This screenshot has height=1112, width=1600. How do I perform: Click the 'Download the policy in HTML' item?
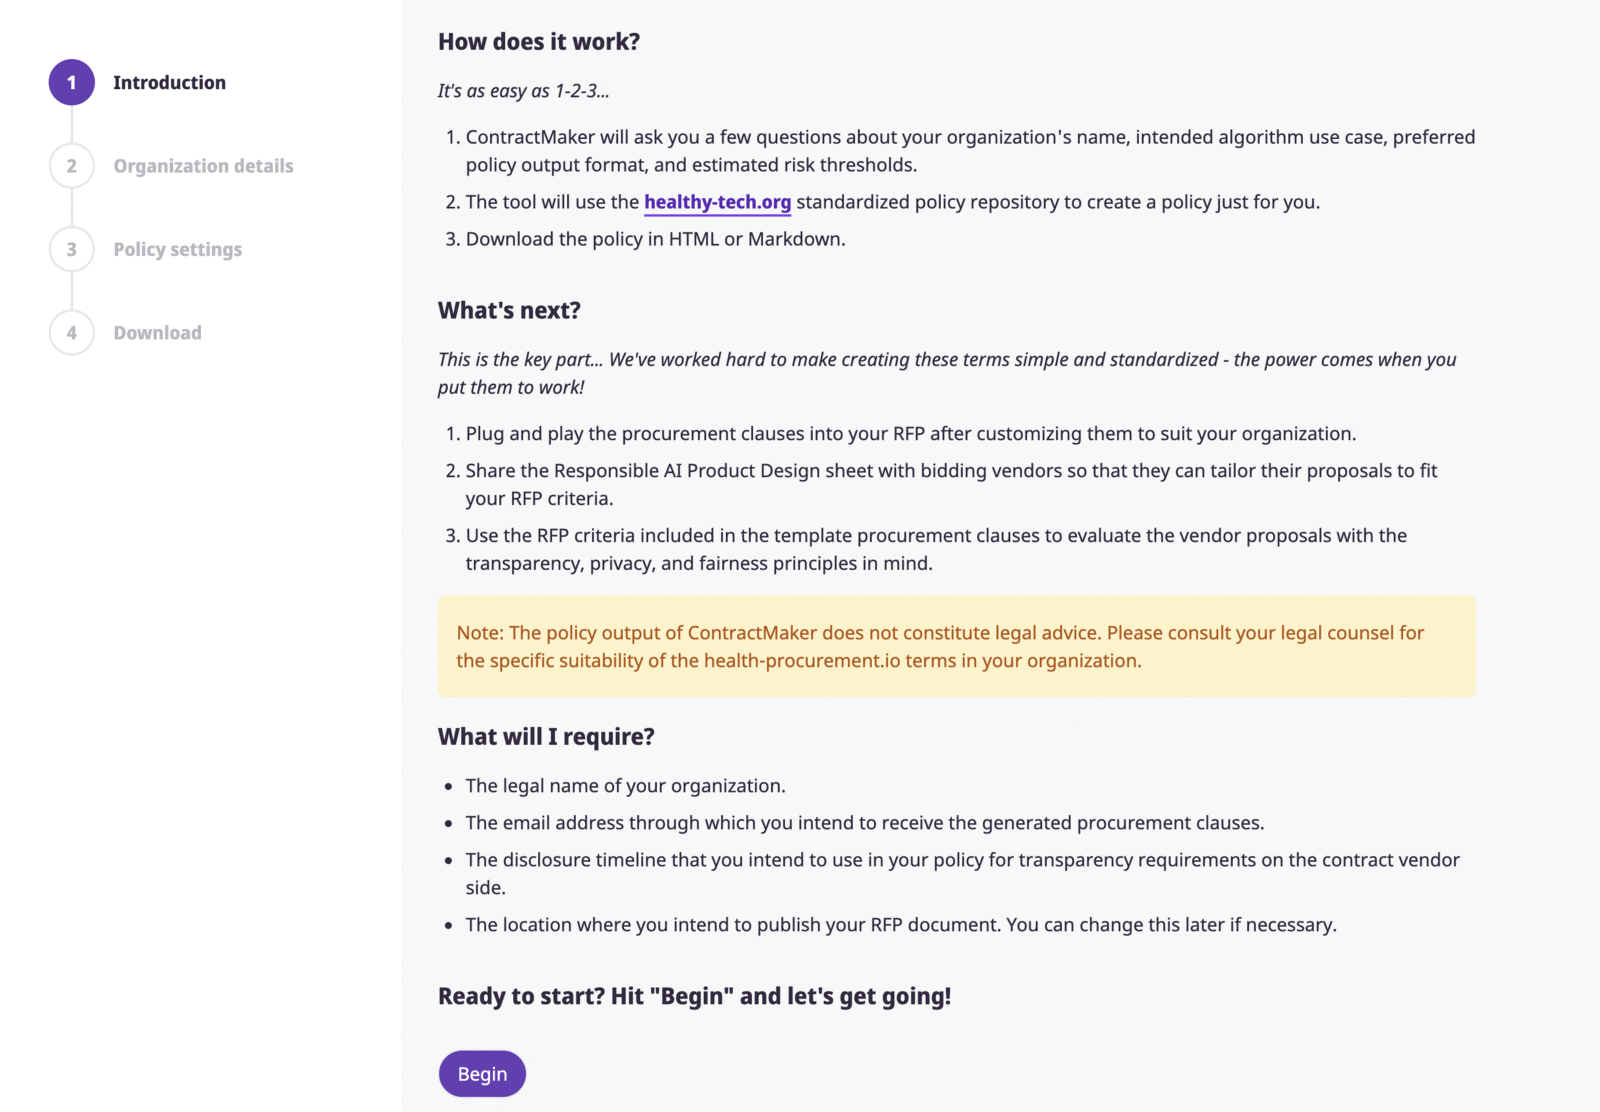655,239
